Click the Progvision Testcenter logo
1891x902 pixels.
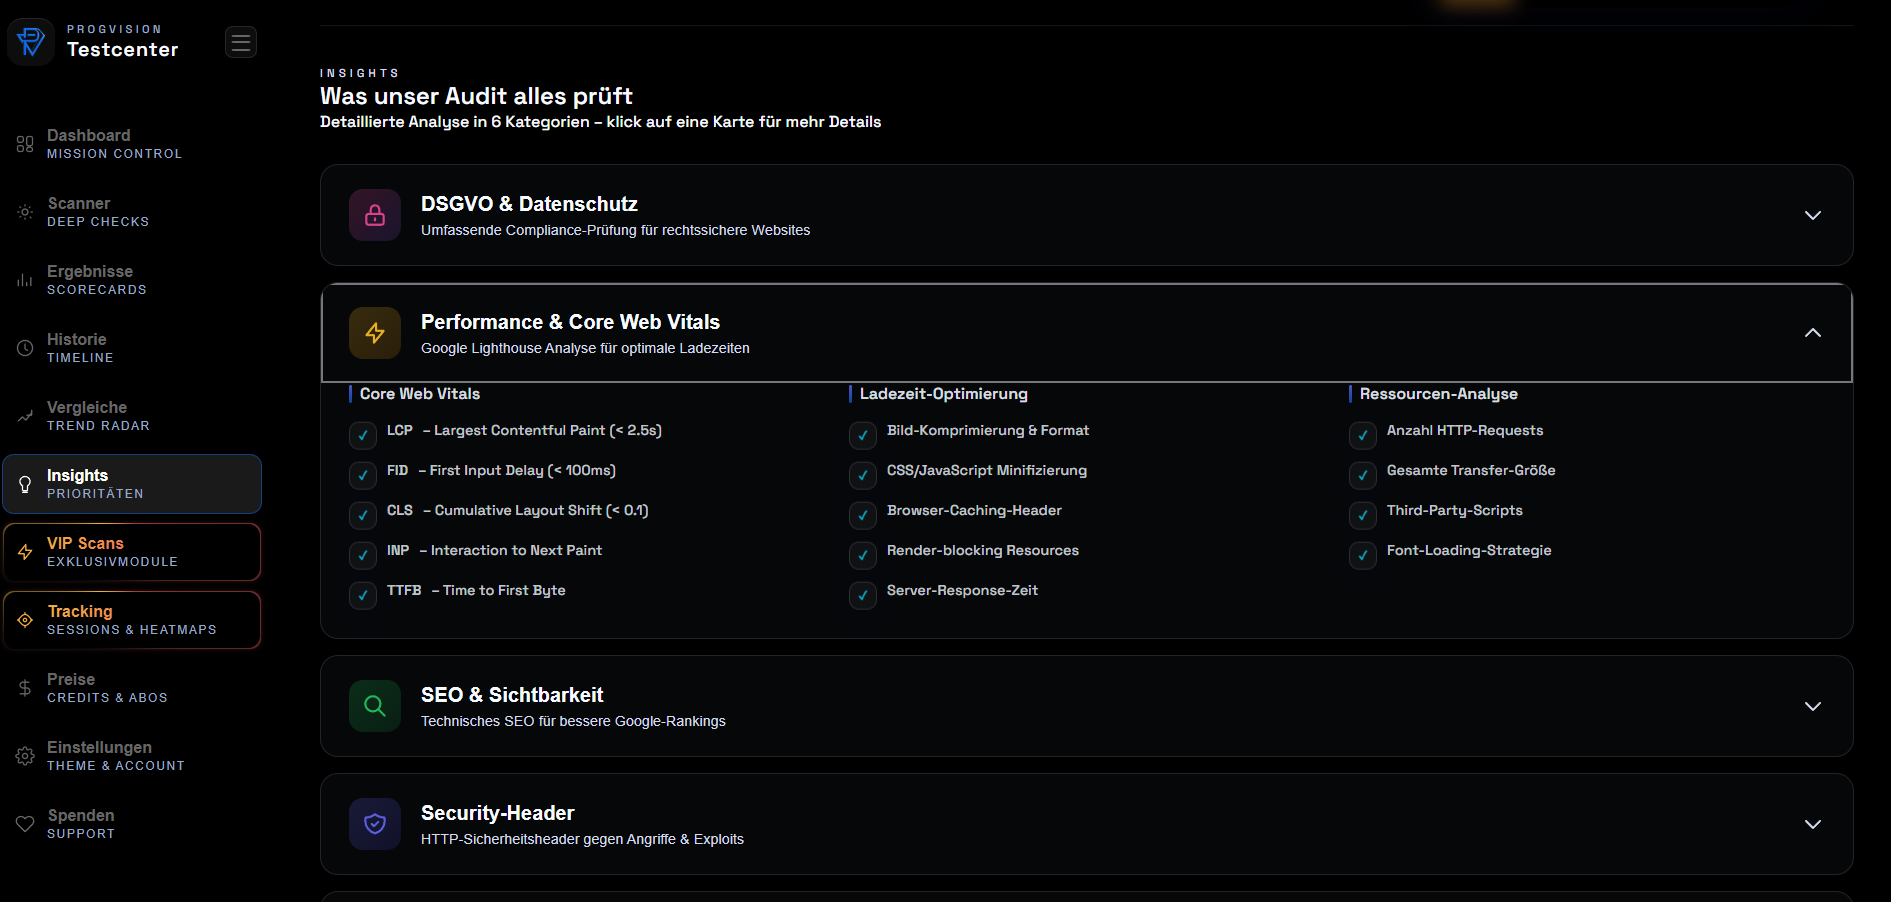click(x=31, y=41)
